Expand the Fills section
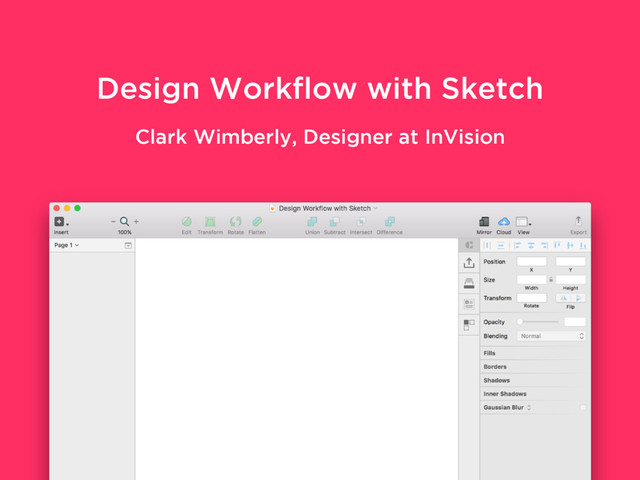640x480 pixels. (534, 353)
